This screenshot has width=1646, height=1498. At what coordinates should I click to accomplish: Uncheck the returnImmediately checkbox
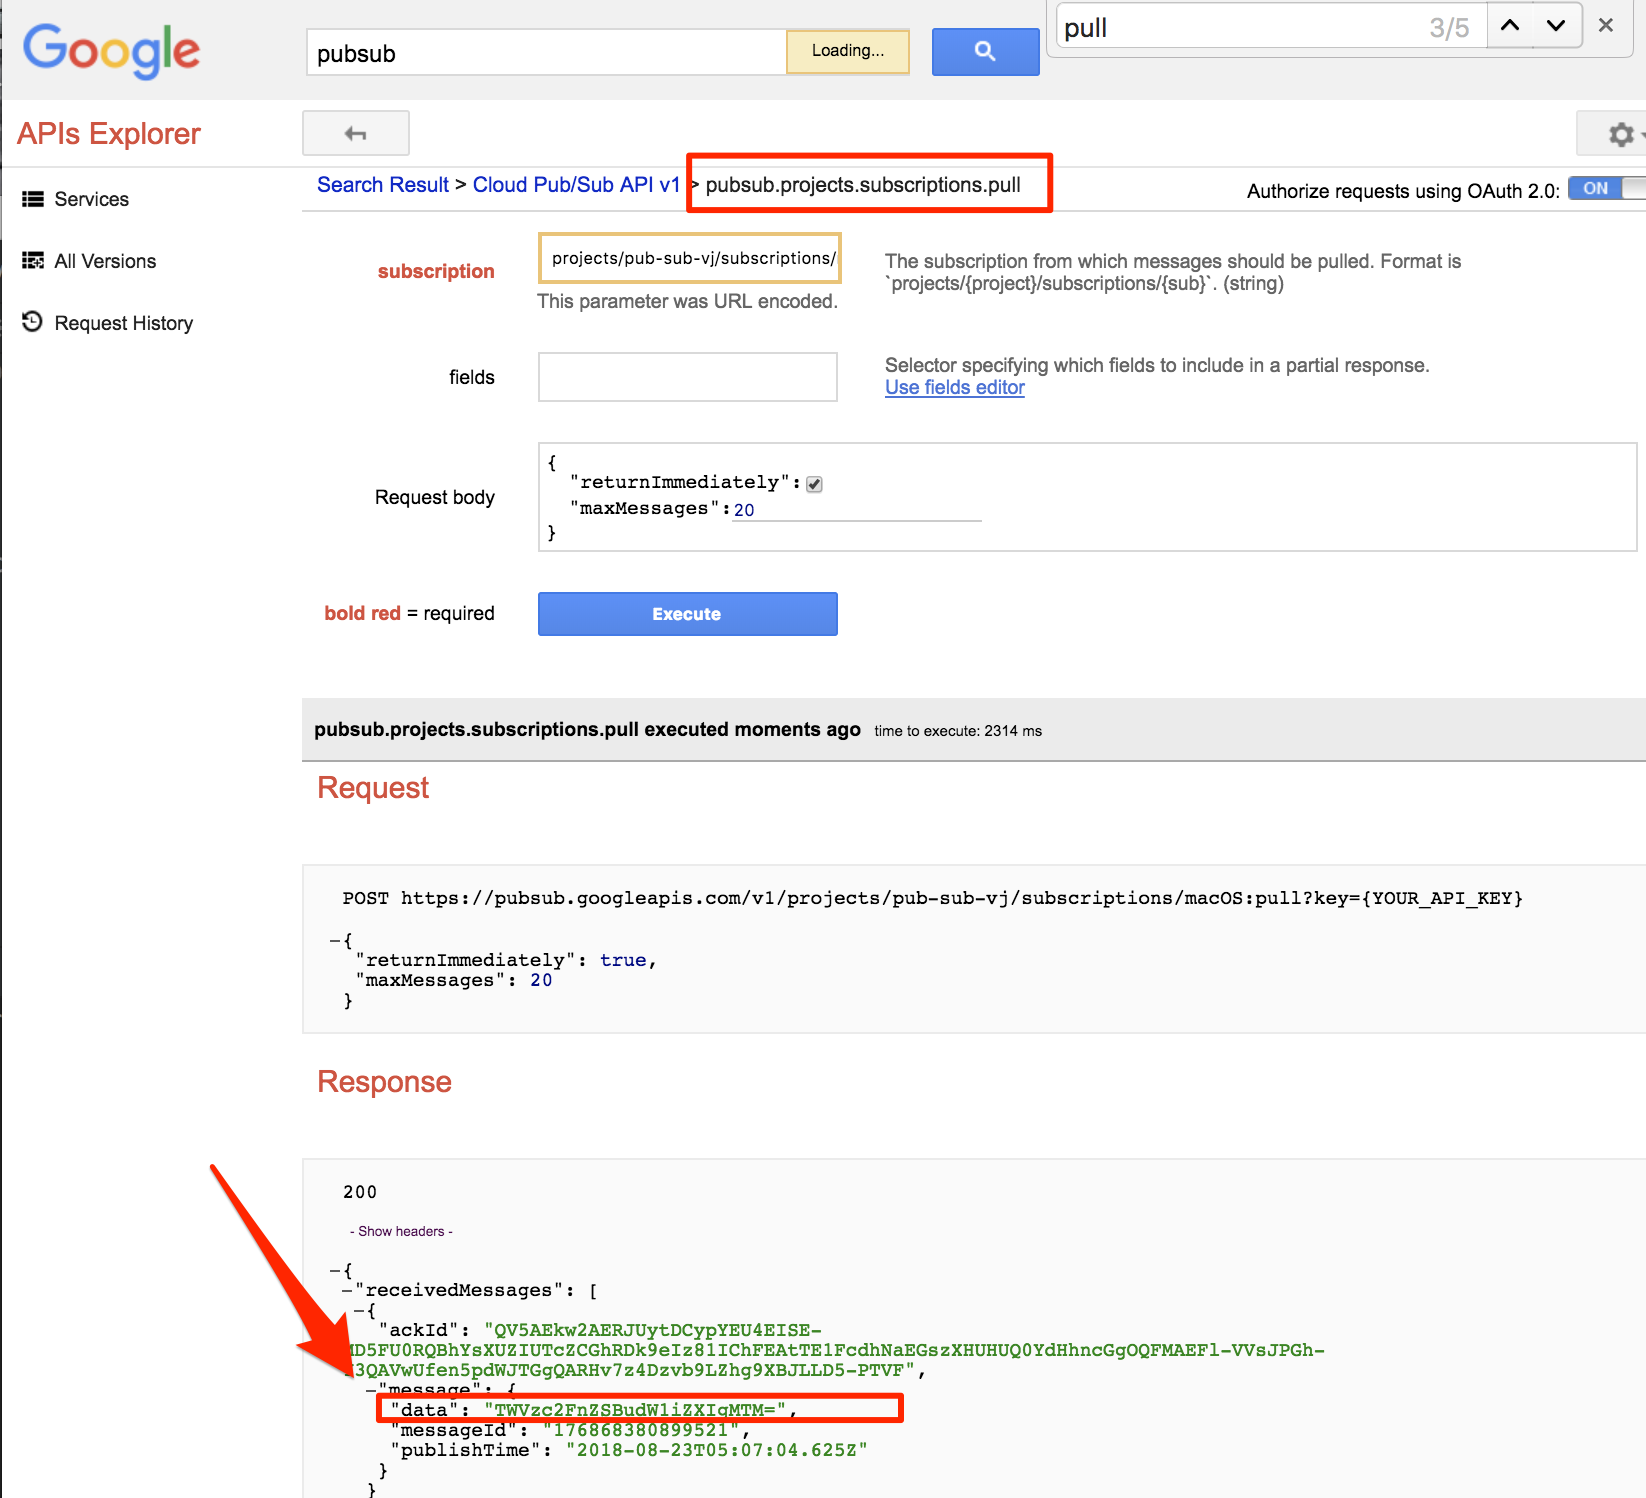pos(815,484)
